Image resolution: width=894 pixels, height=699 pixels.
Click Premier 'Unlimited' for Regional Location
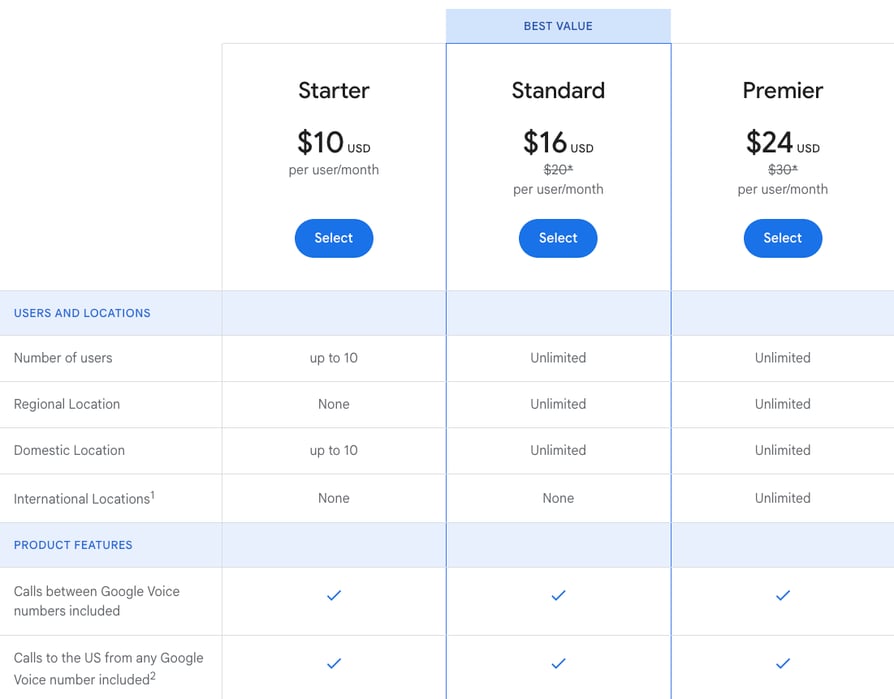click(x=783, y=404)
